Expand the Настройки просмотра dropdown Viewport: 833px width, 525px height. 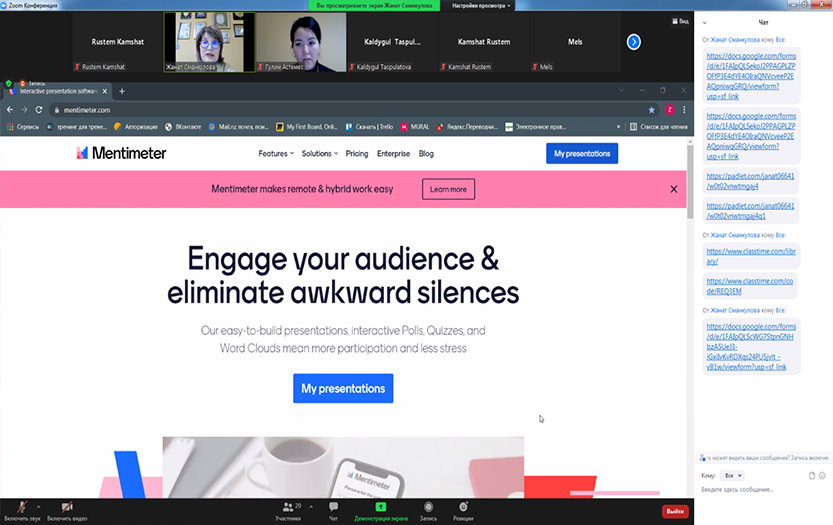[x=481, y=5]
